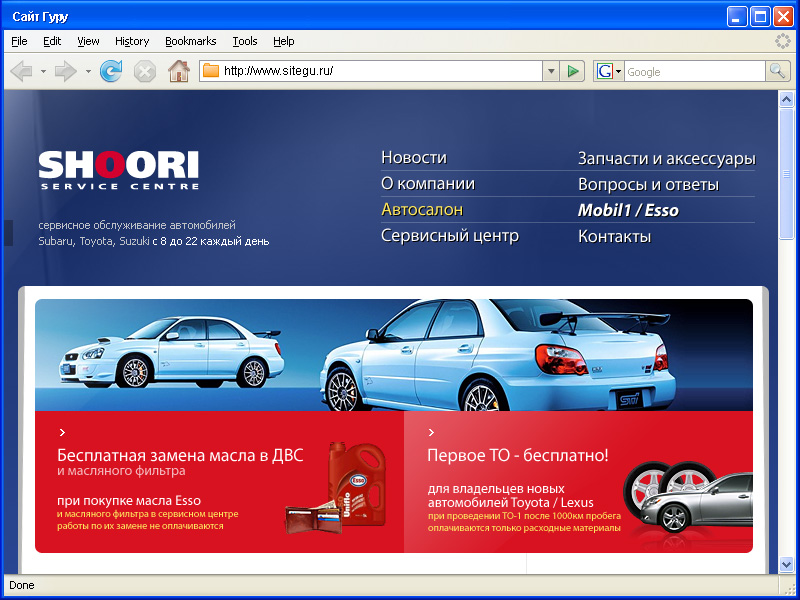Screen dimensions: 800x600
Task: Click the arrow above the oil change offer
Action: (62, 433)
